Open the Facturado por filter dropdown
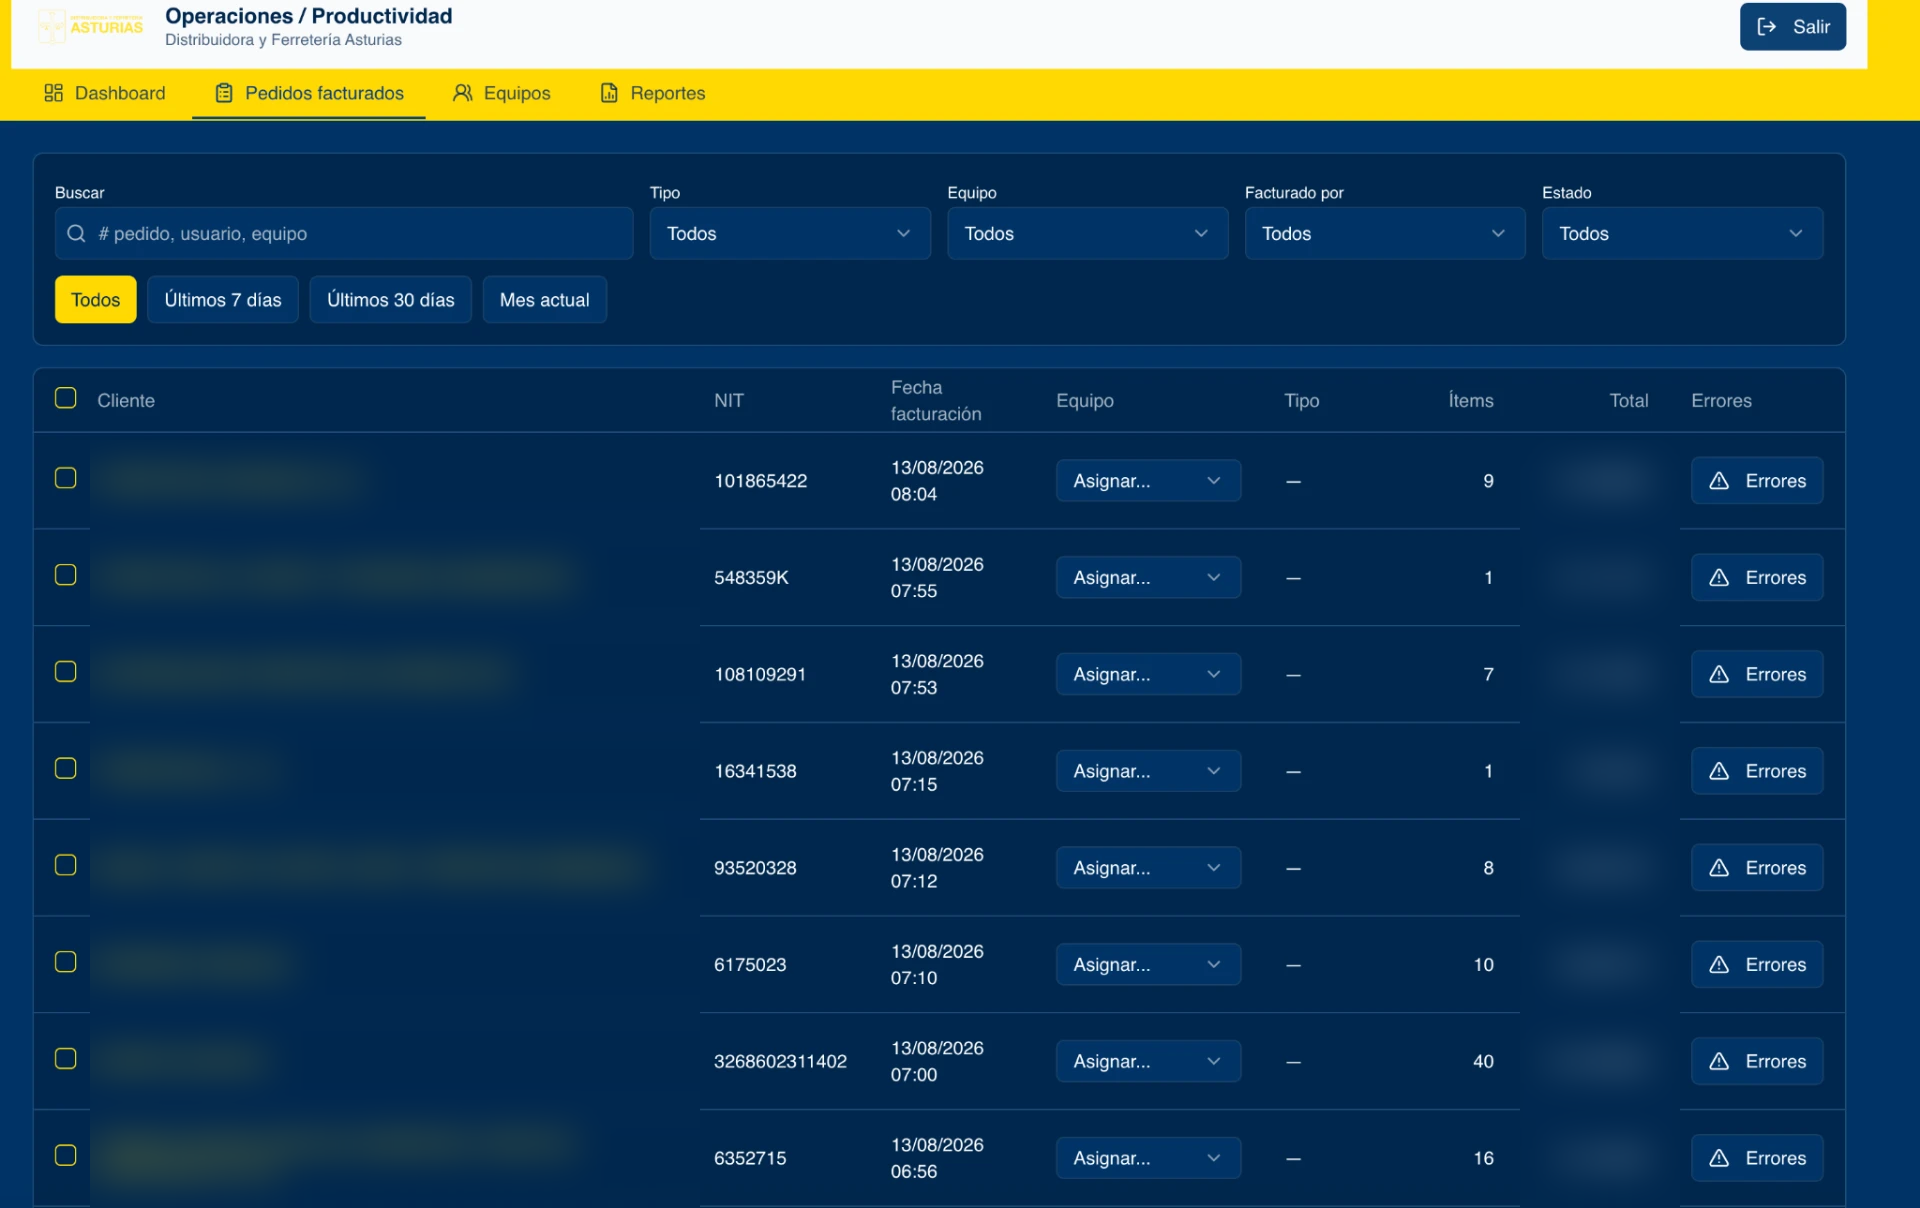1920x1208 pixels. [1385, 234]
